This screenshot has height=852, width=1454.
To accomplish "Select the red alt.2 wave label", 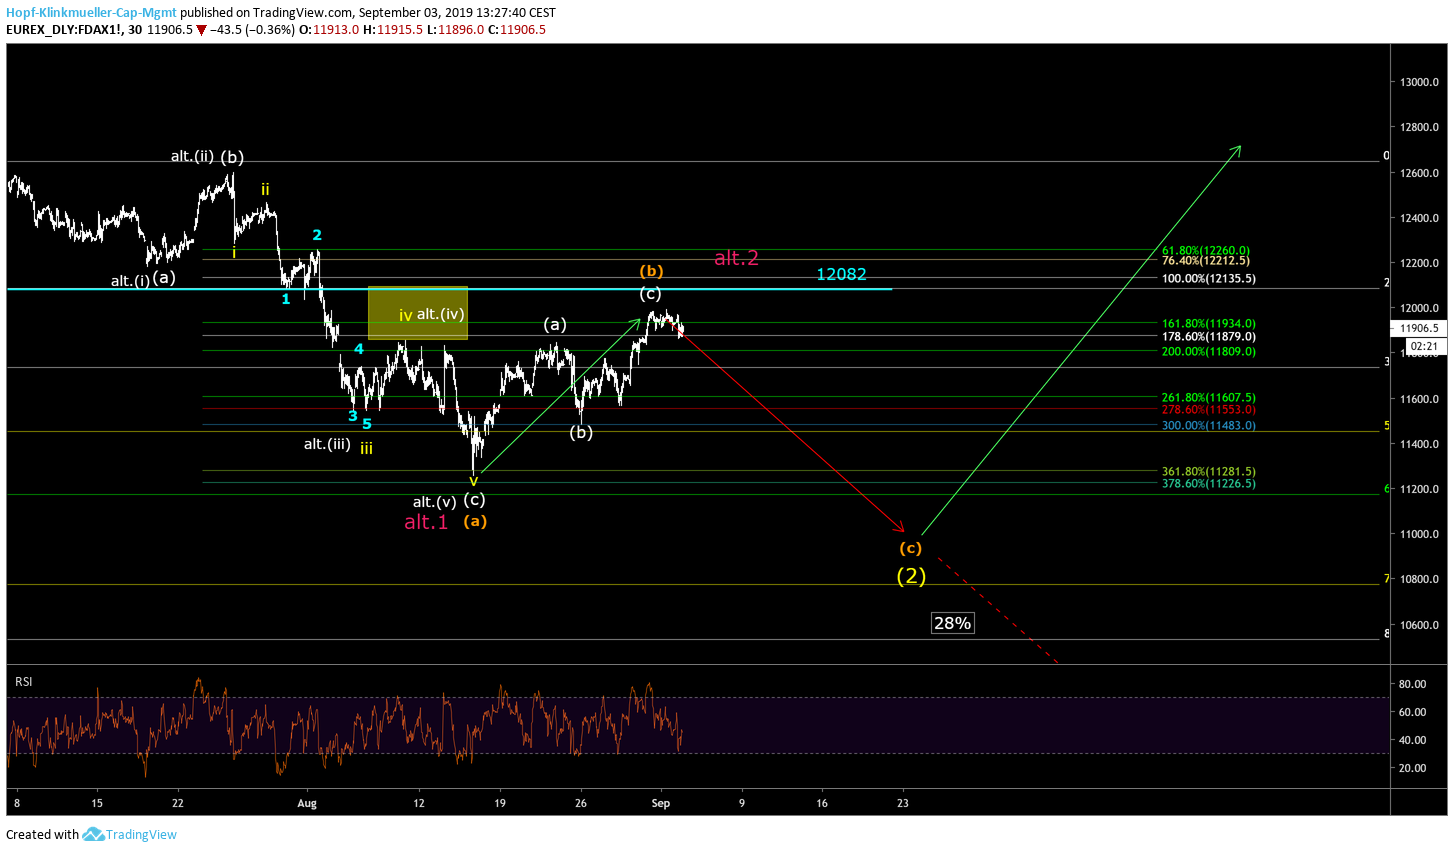I will coord(736,258).
